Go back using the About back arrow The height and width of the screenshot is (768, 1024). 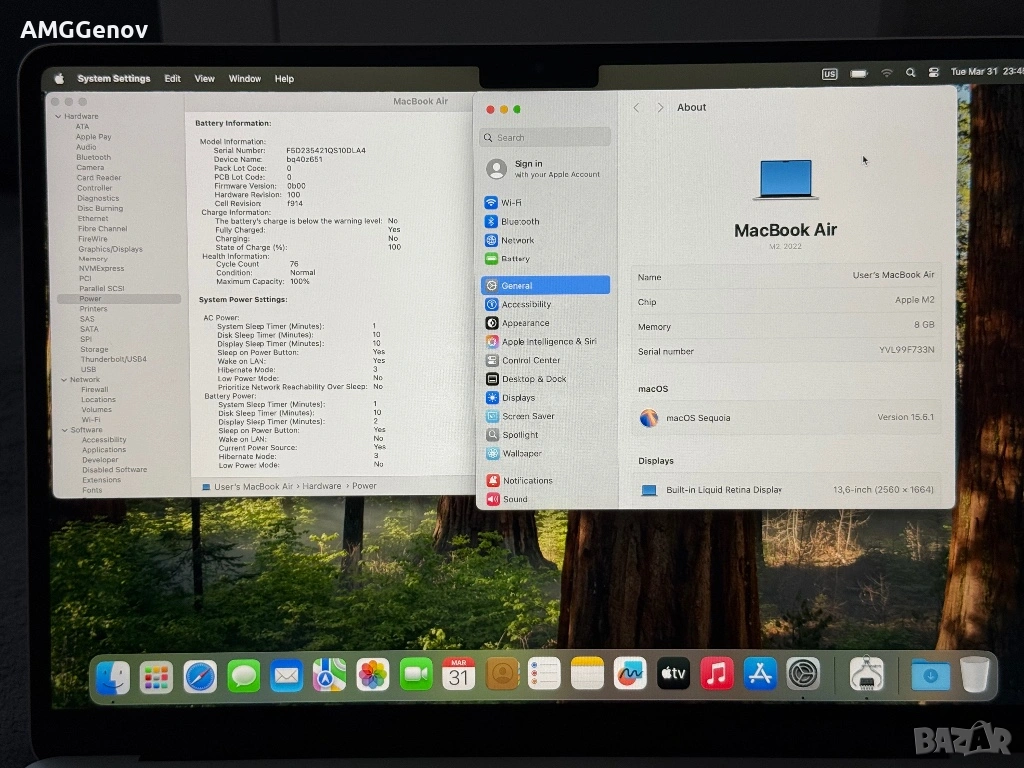click(637, 108)
